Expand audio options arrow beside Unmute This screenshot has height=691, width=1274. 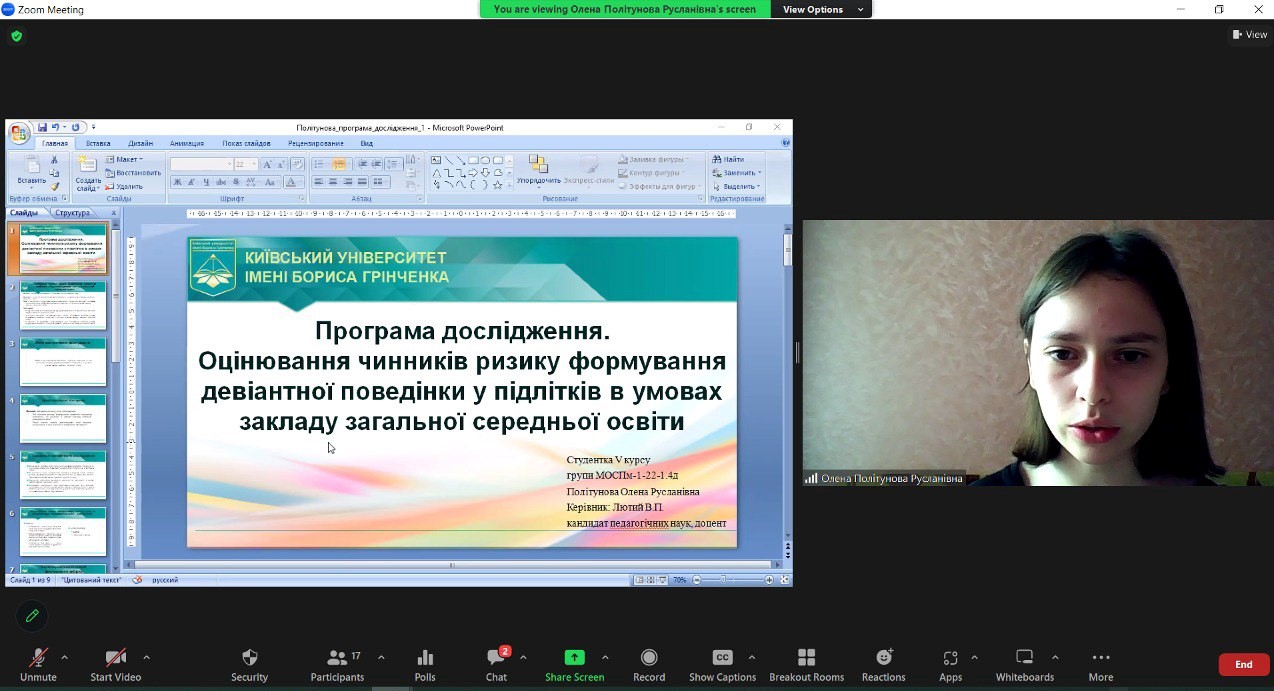click(65, 657)
